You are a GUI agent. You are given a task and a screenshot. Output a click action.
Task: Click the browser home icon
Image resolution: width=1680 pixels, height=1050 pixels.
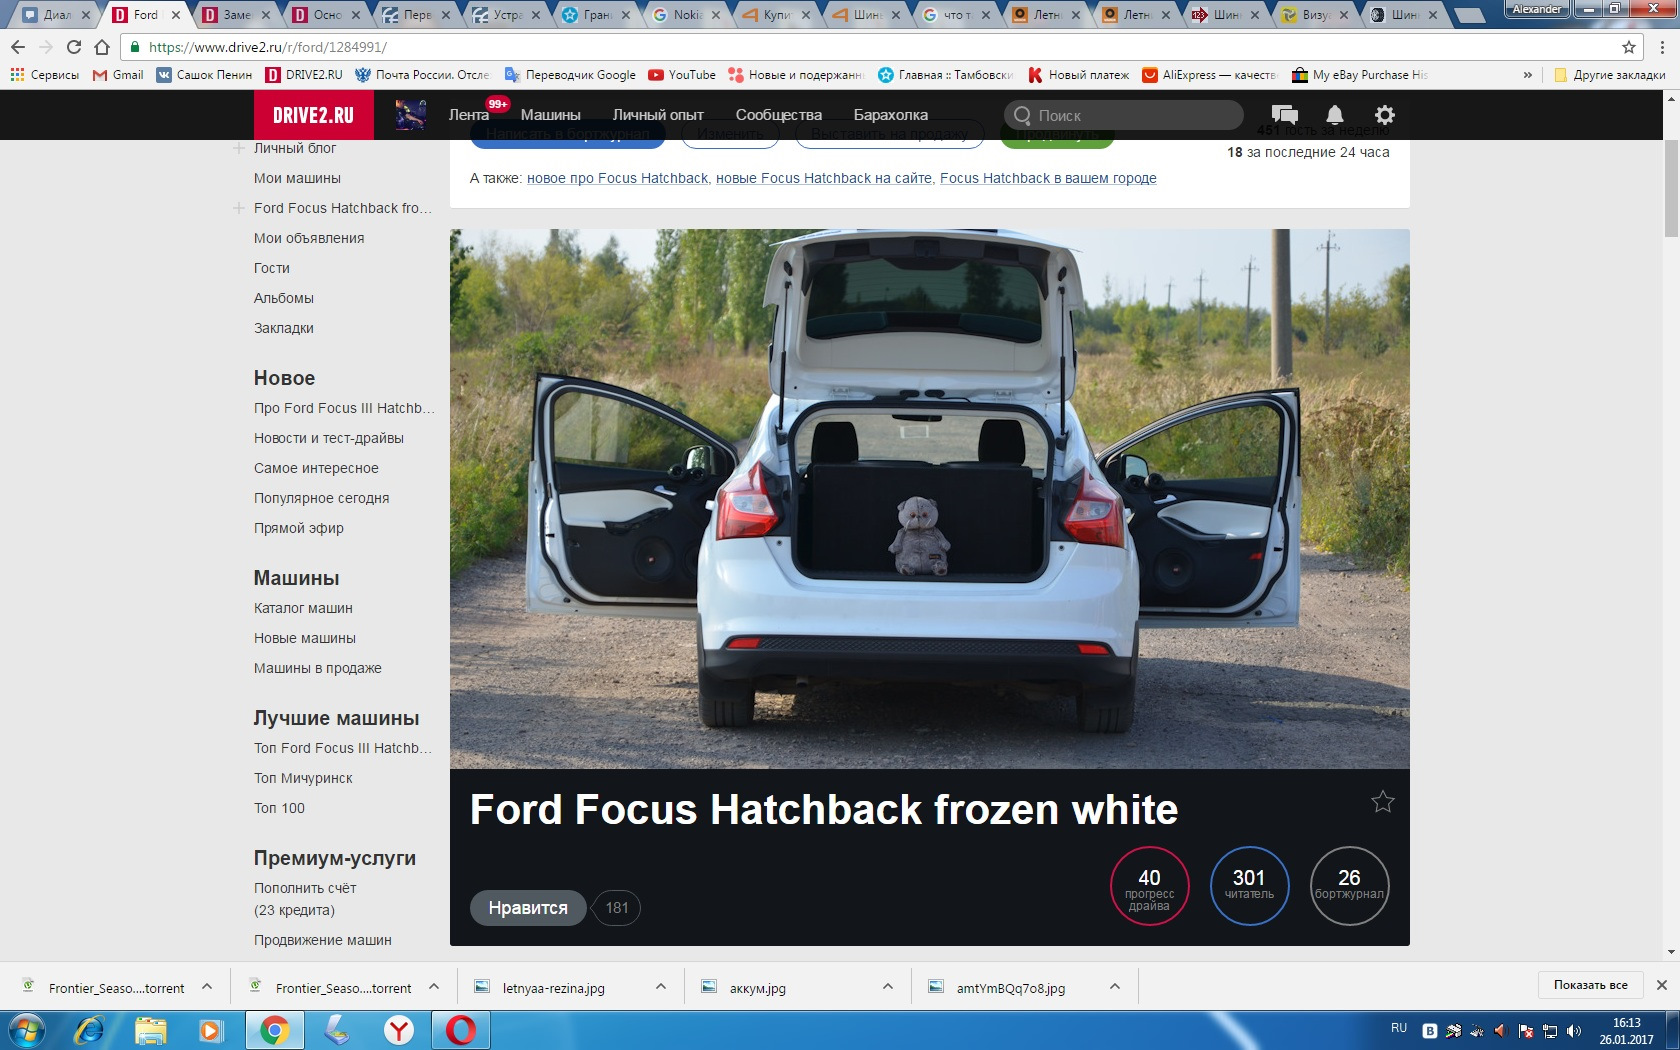(x=101, y=47)
